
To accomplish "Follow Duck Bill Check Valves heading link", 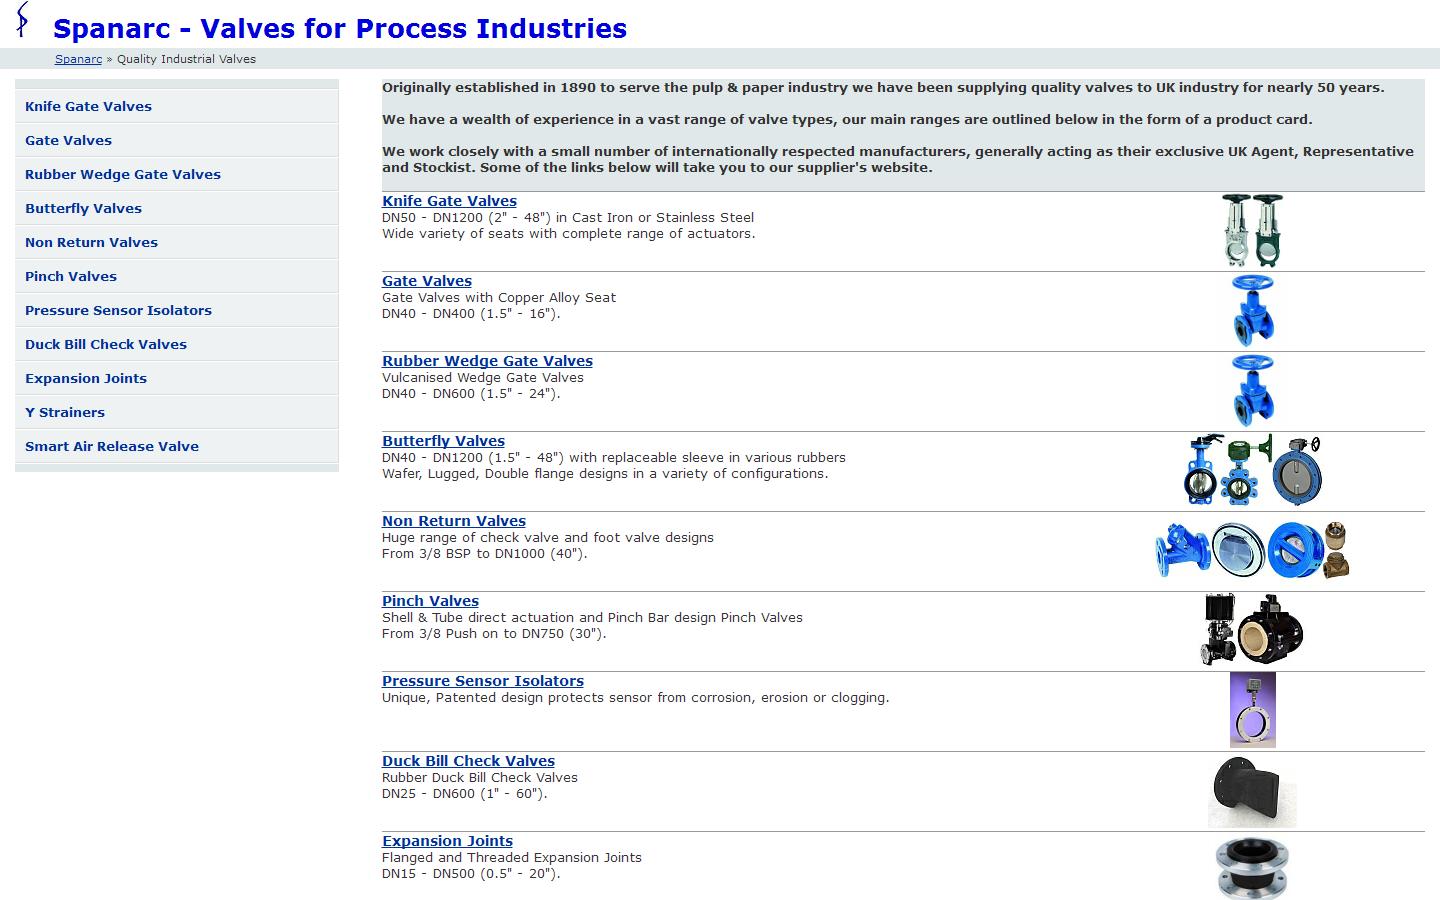I will [x=468, y=761].
